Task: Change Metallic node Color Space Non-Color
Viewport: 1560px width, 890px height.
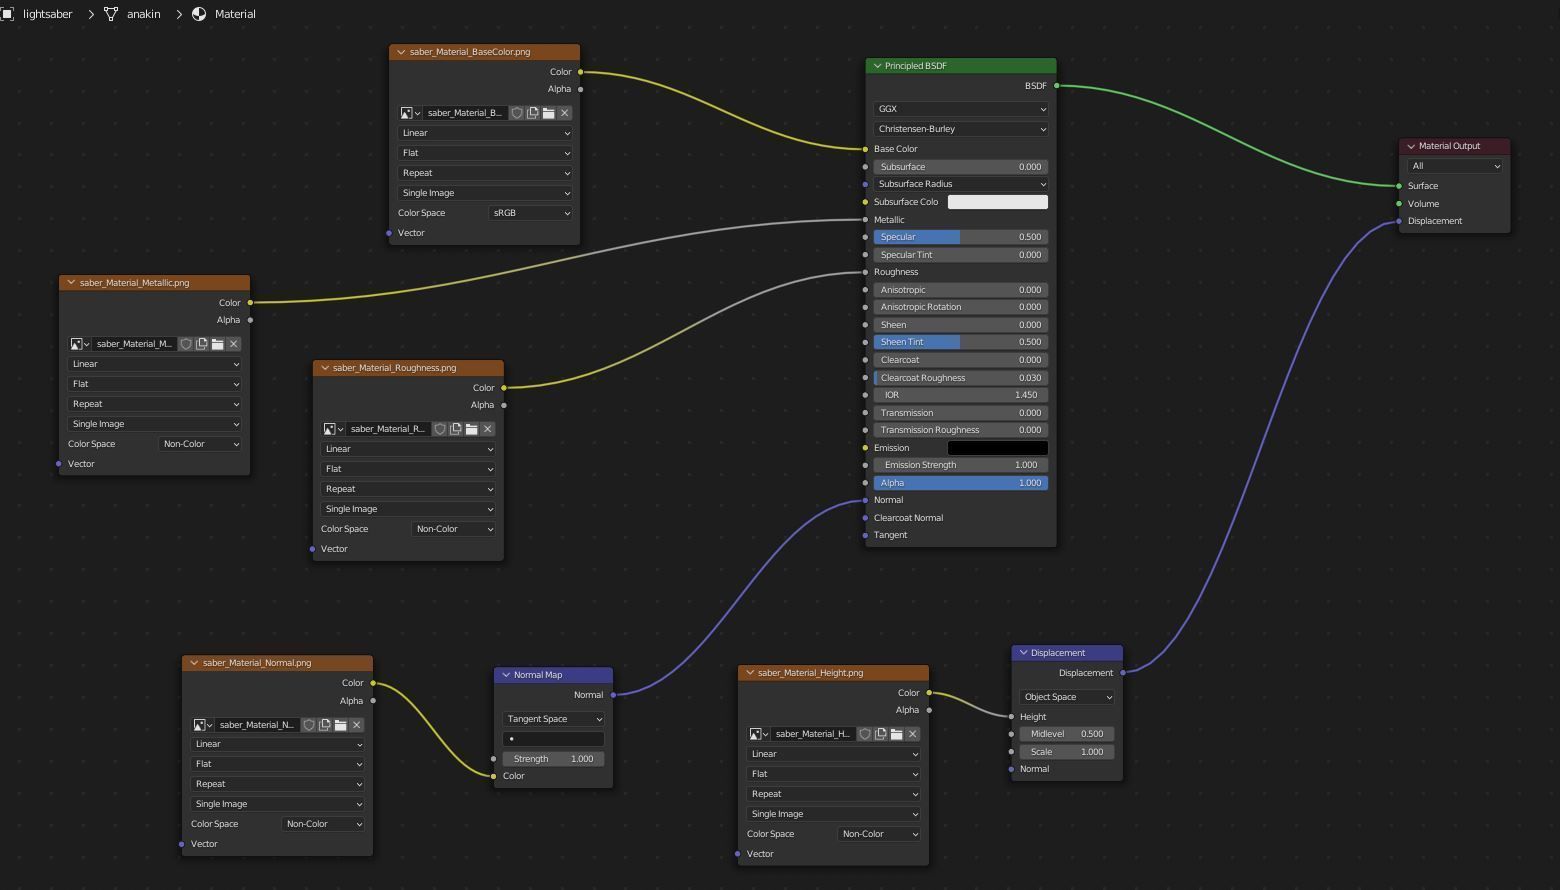Action: (200, 444)
